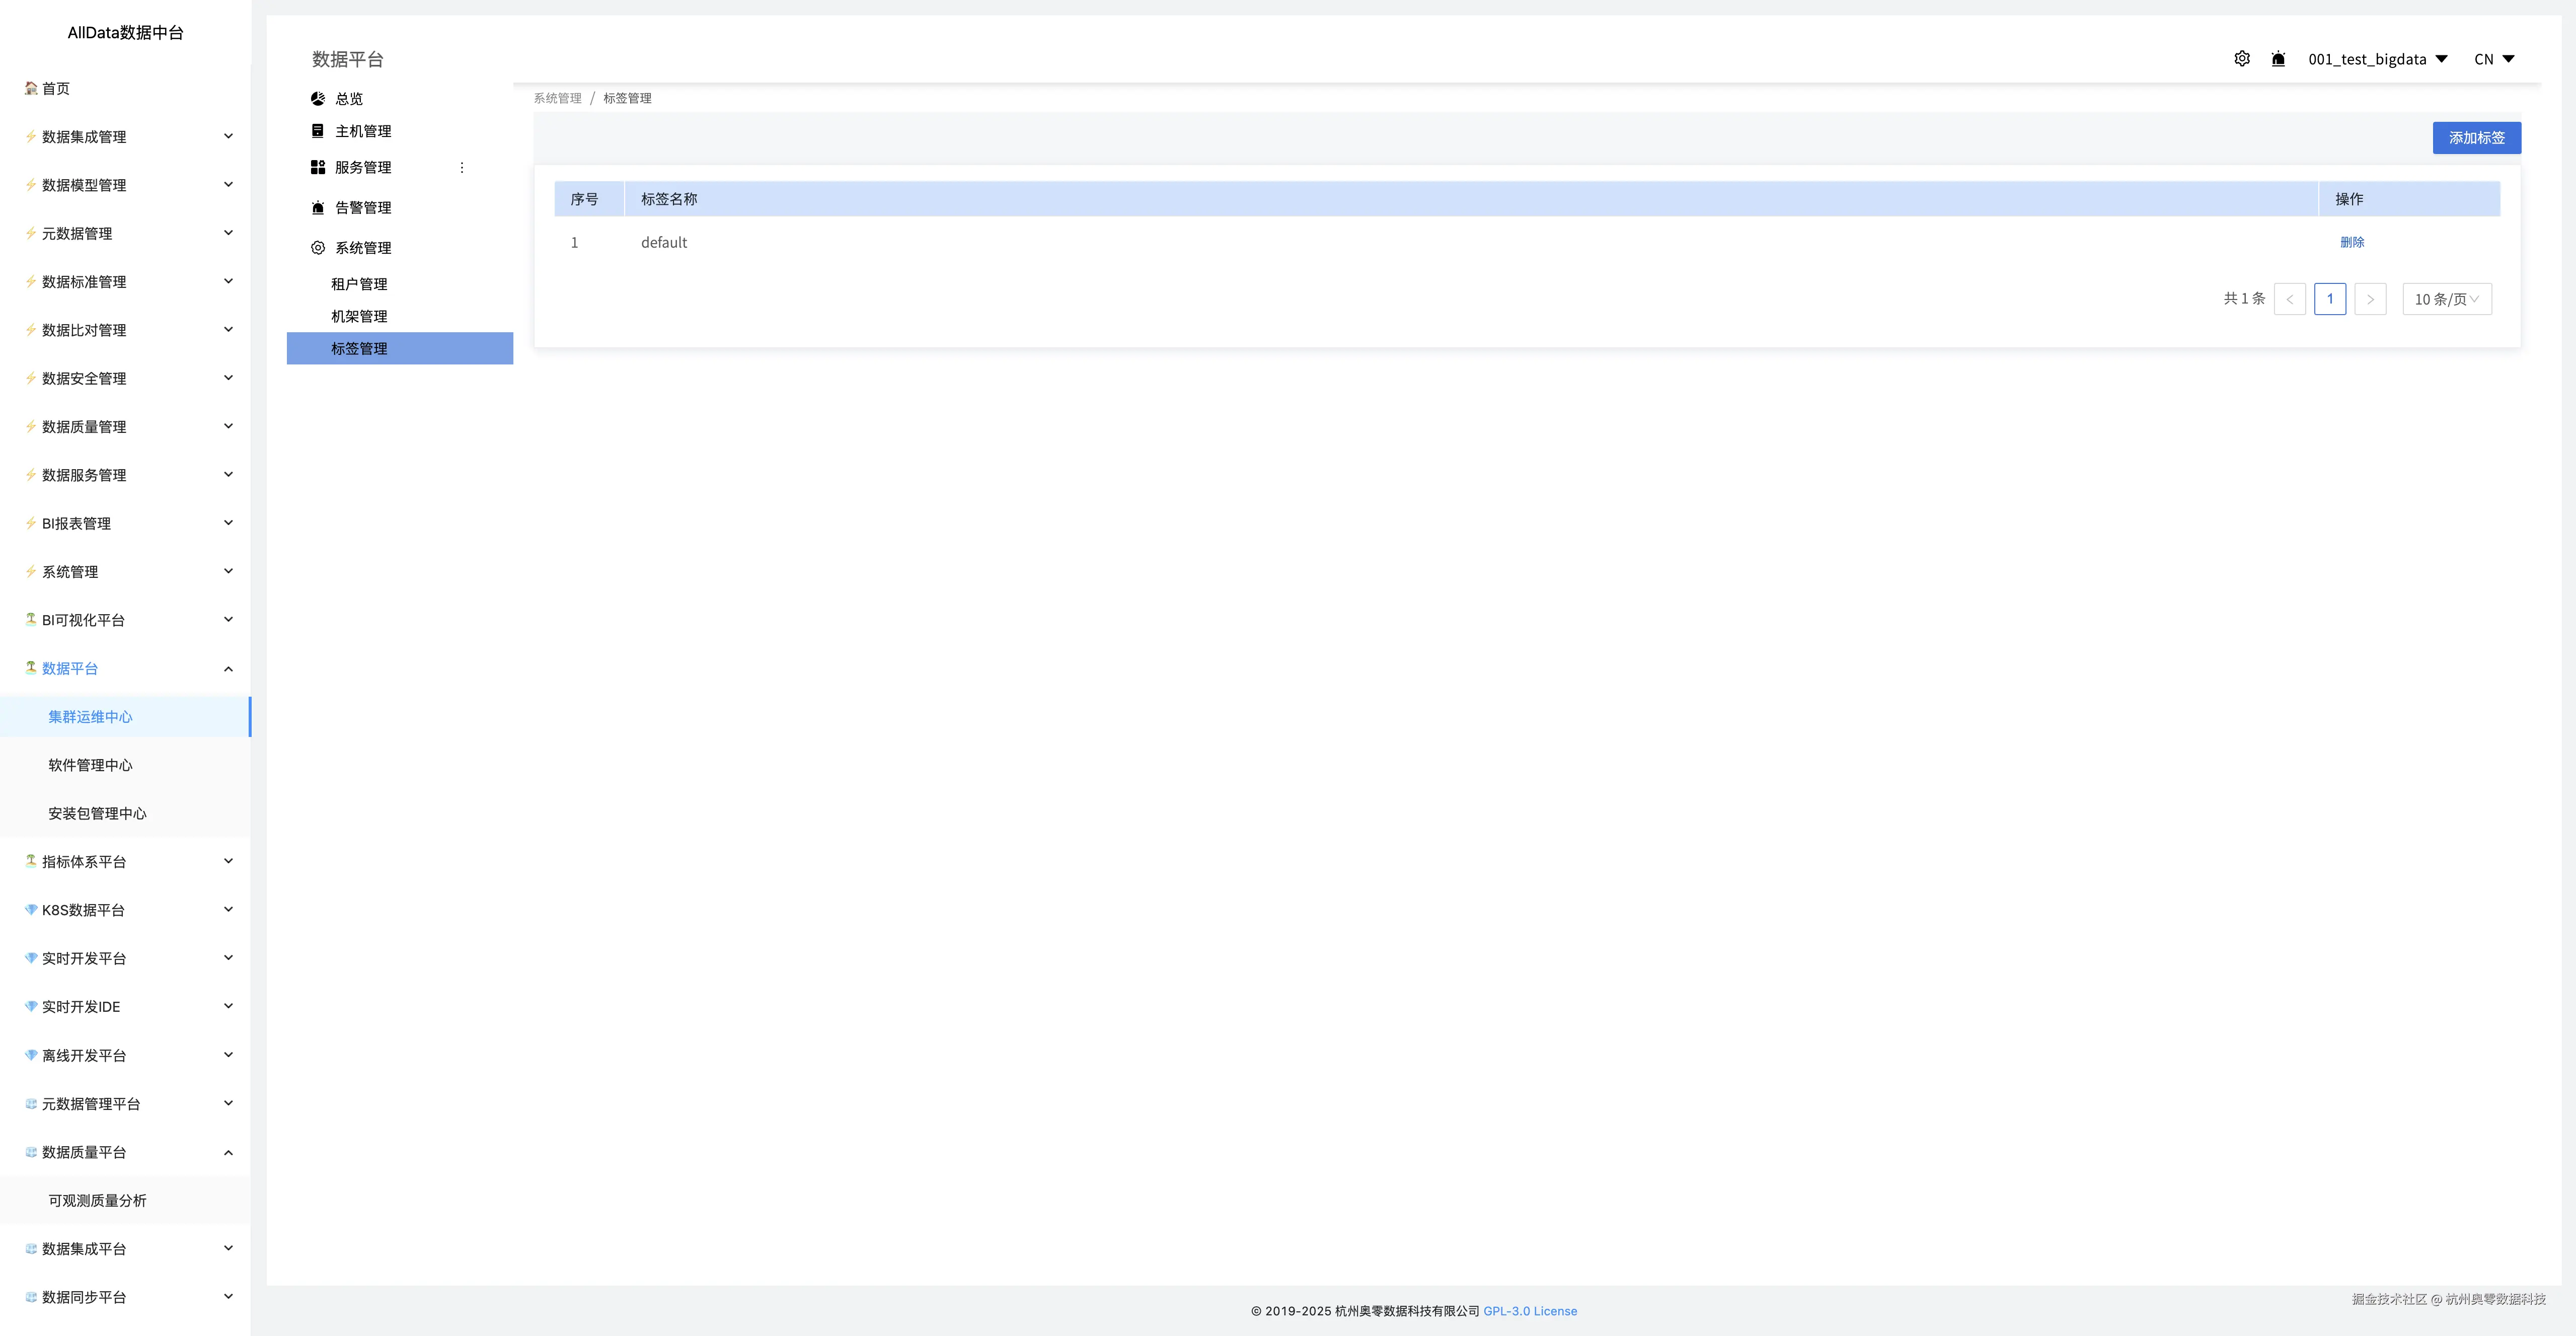Open the CN language dropdown
The height and width of the screenshot is (1336, 2576).
click(x=2494, y=59)
